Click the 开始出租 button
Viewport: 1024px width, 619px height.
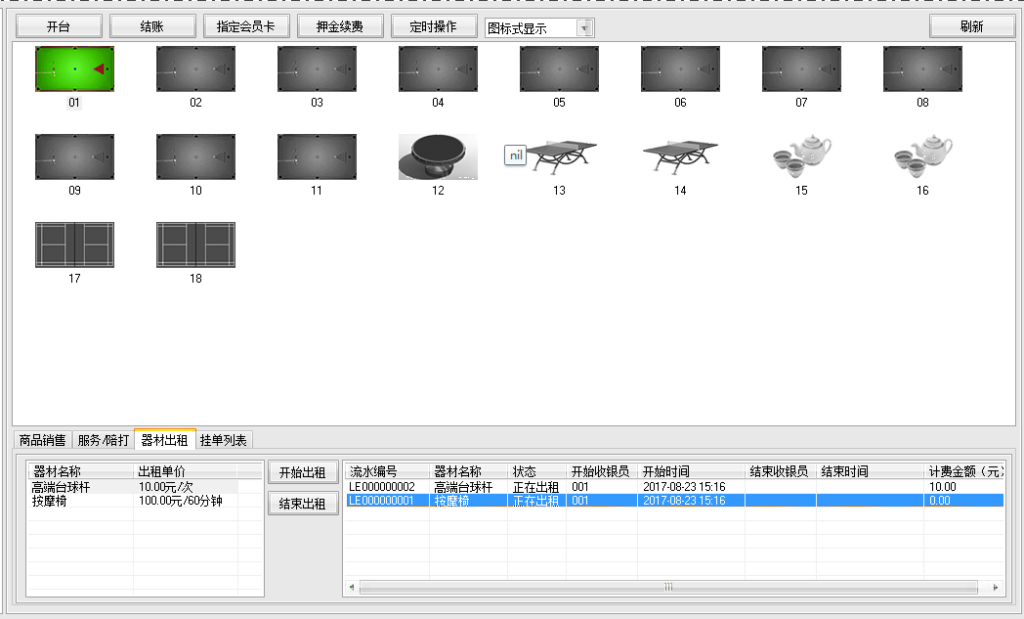point(302,472)
